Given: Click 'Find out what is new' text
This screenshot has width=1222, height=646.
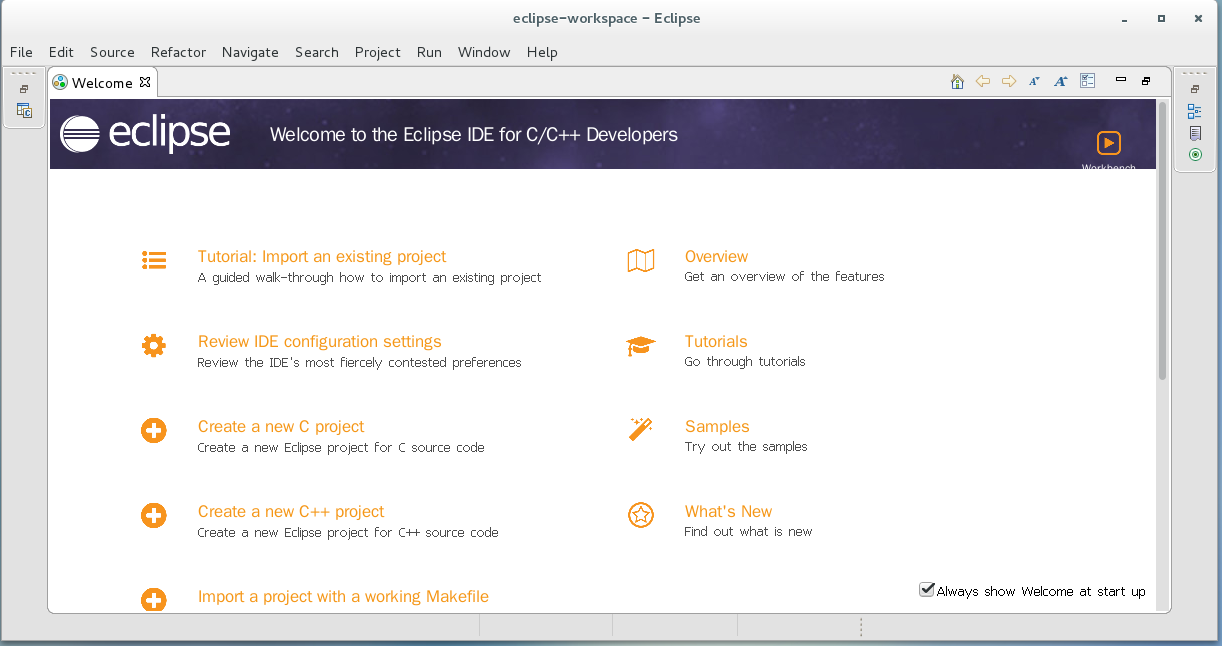Looking at the screenshot, I should tap(748, 532).
